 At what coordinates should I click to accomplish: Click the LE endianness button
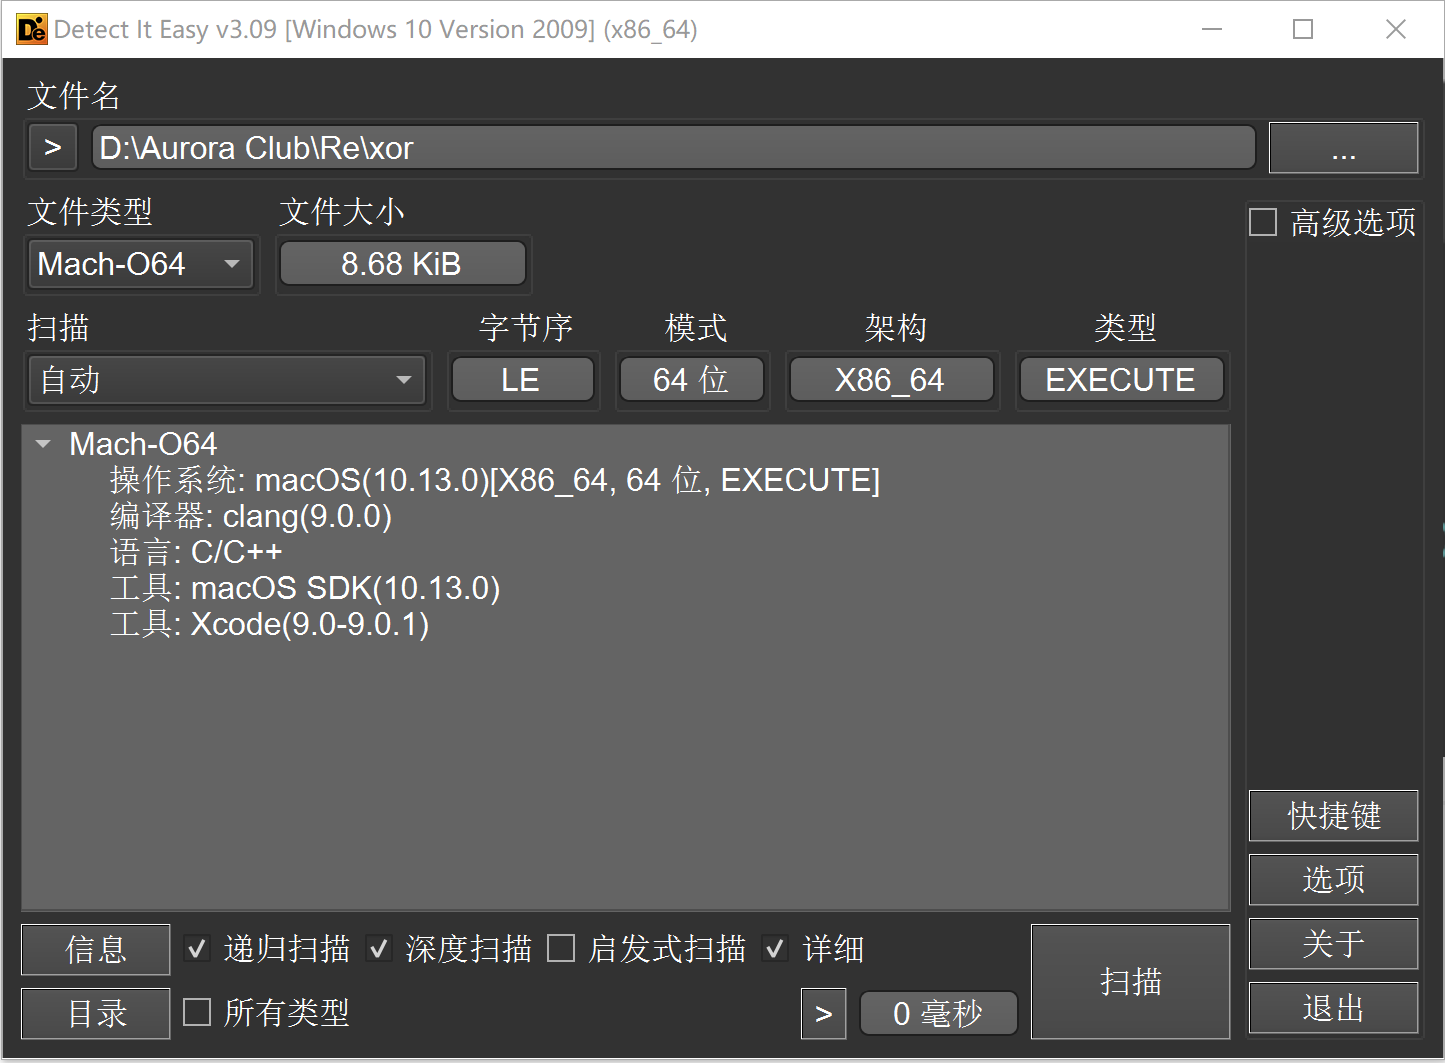click(521, 380)
